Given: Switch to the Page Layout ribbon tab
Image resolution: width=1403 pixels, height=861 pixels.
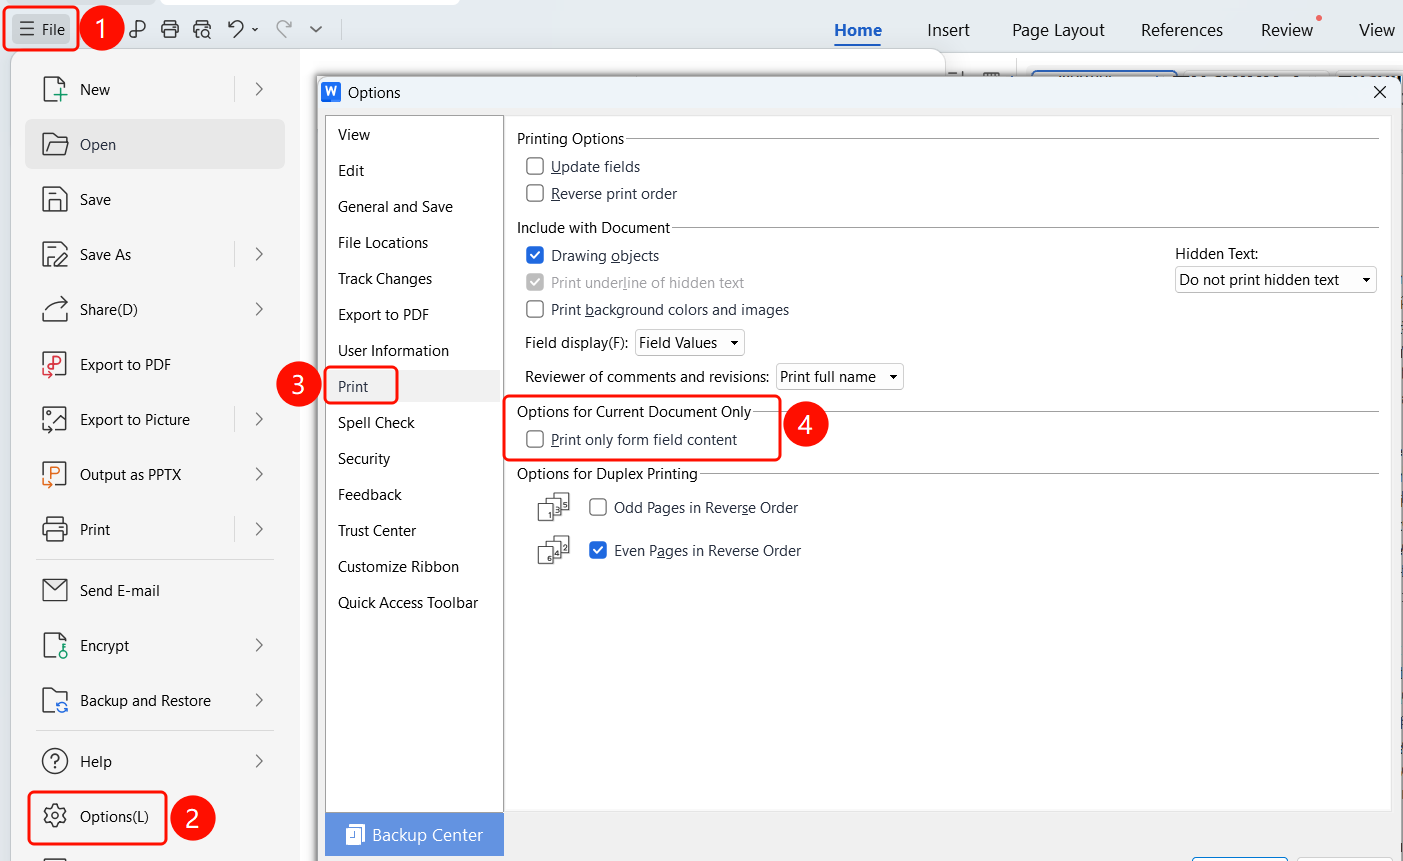Looking at the screenshot, I should click(1058, 30).
